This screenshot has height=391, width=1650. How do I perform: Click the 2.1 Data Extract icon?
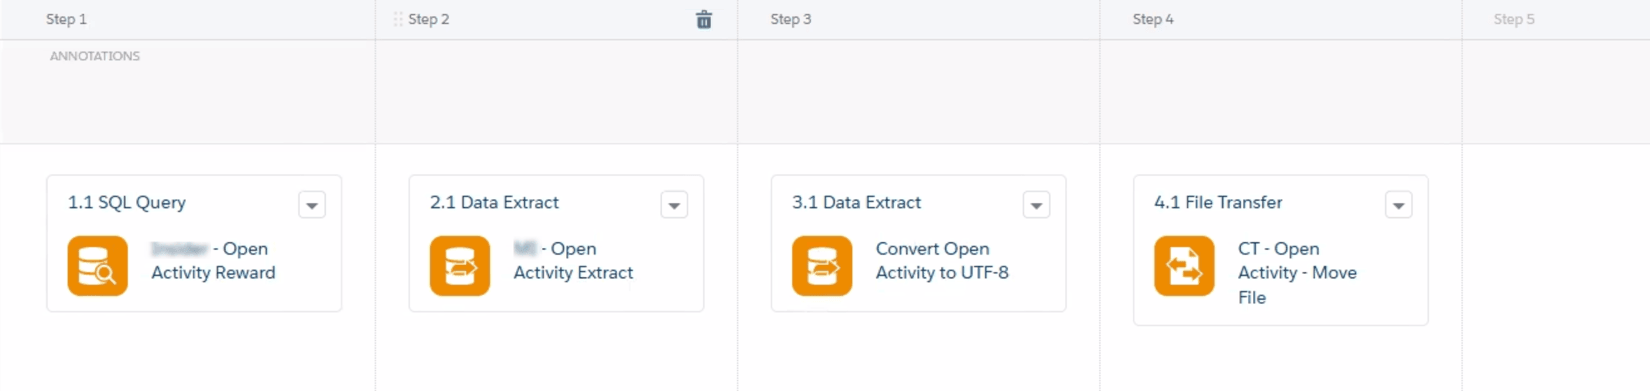460,266
